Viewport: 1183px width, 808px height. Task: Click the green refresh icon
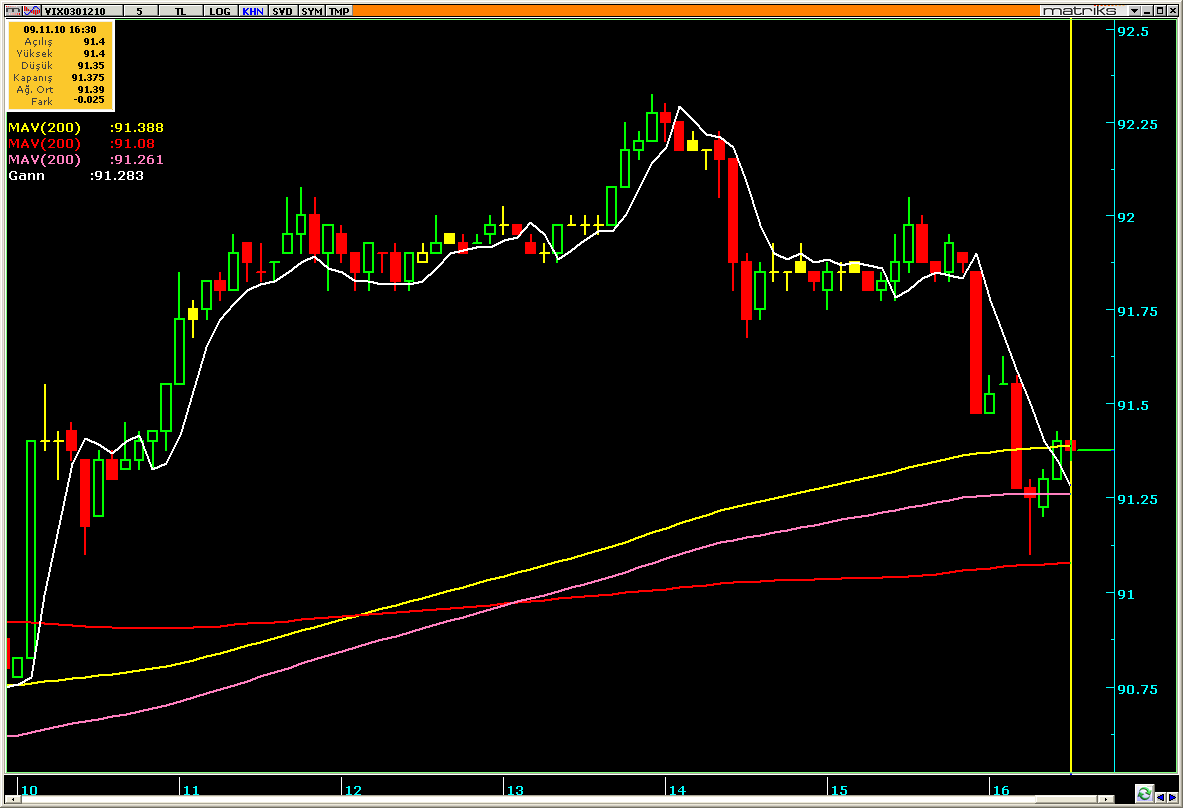click(x=1144, y=794)
